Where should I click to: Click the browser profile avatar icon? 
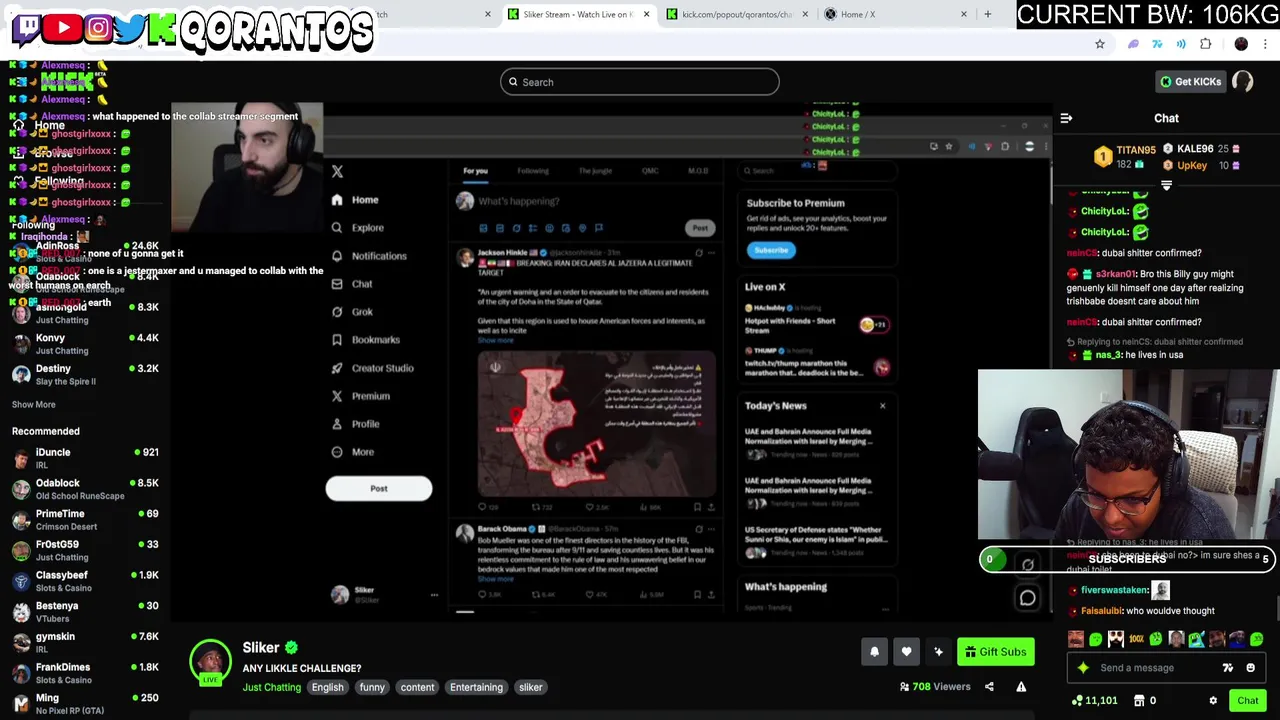[x=1241, y=44]
